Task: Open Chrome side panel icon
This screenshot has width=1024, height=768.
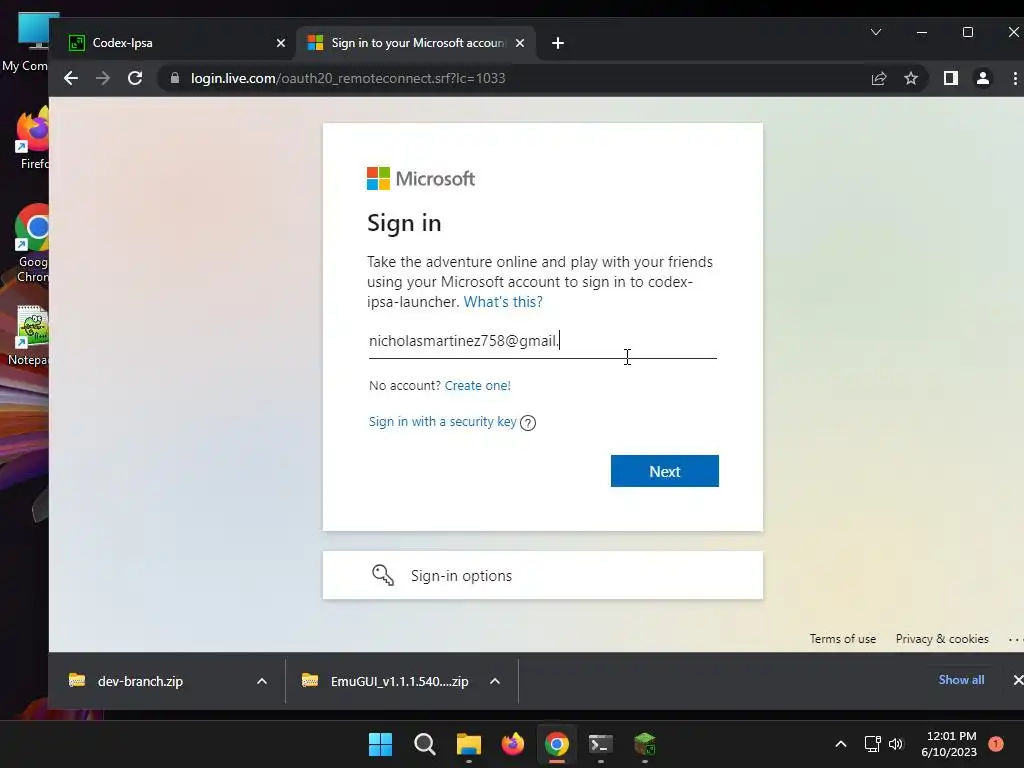Action: pyautogui.click(x=951, y=78)
